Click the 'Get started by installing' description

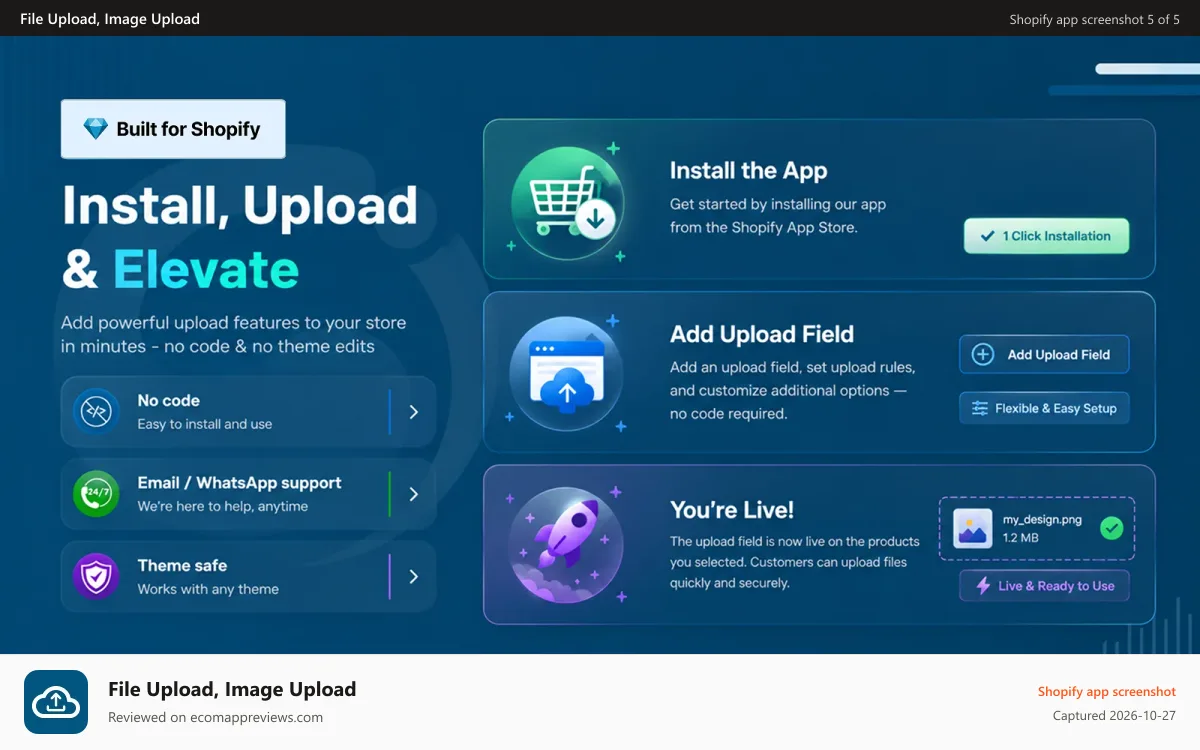(778, 215)
